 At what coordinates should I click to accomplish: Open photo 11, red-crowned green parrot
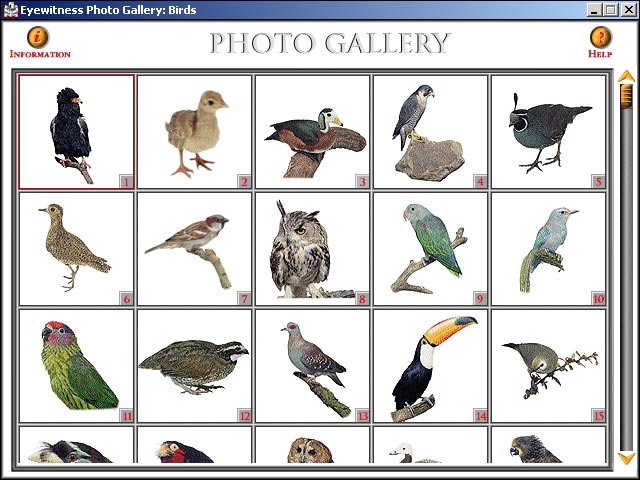pyautogui.click(x=76, y=366)
